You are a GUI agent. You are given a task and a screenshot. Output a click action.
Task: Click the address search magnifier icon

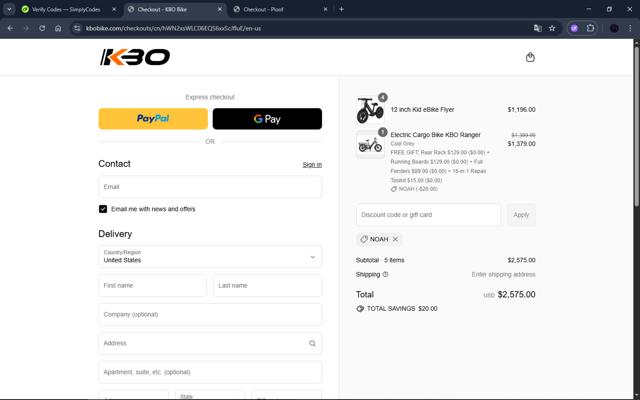pyautogui.click(x=312, y=343)
